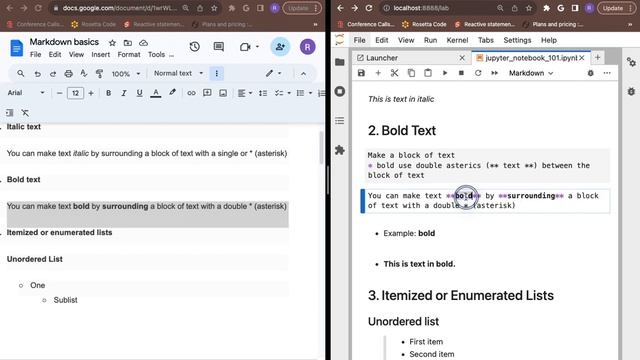Increase font size with the plus button
The height and width of the screenshot is (360, 640).
point(91,93)
